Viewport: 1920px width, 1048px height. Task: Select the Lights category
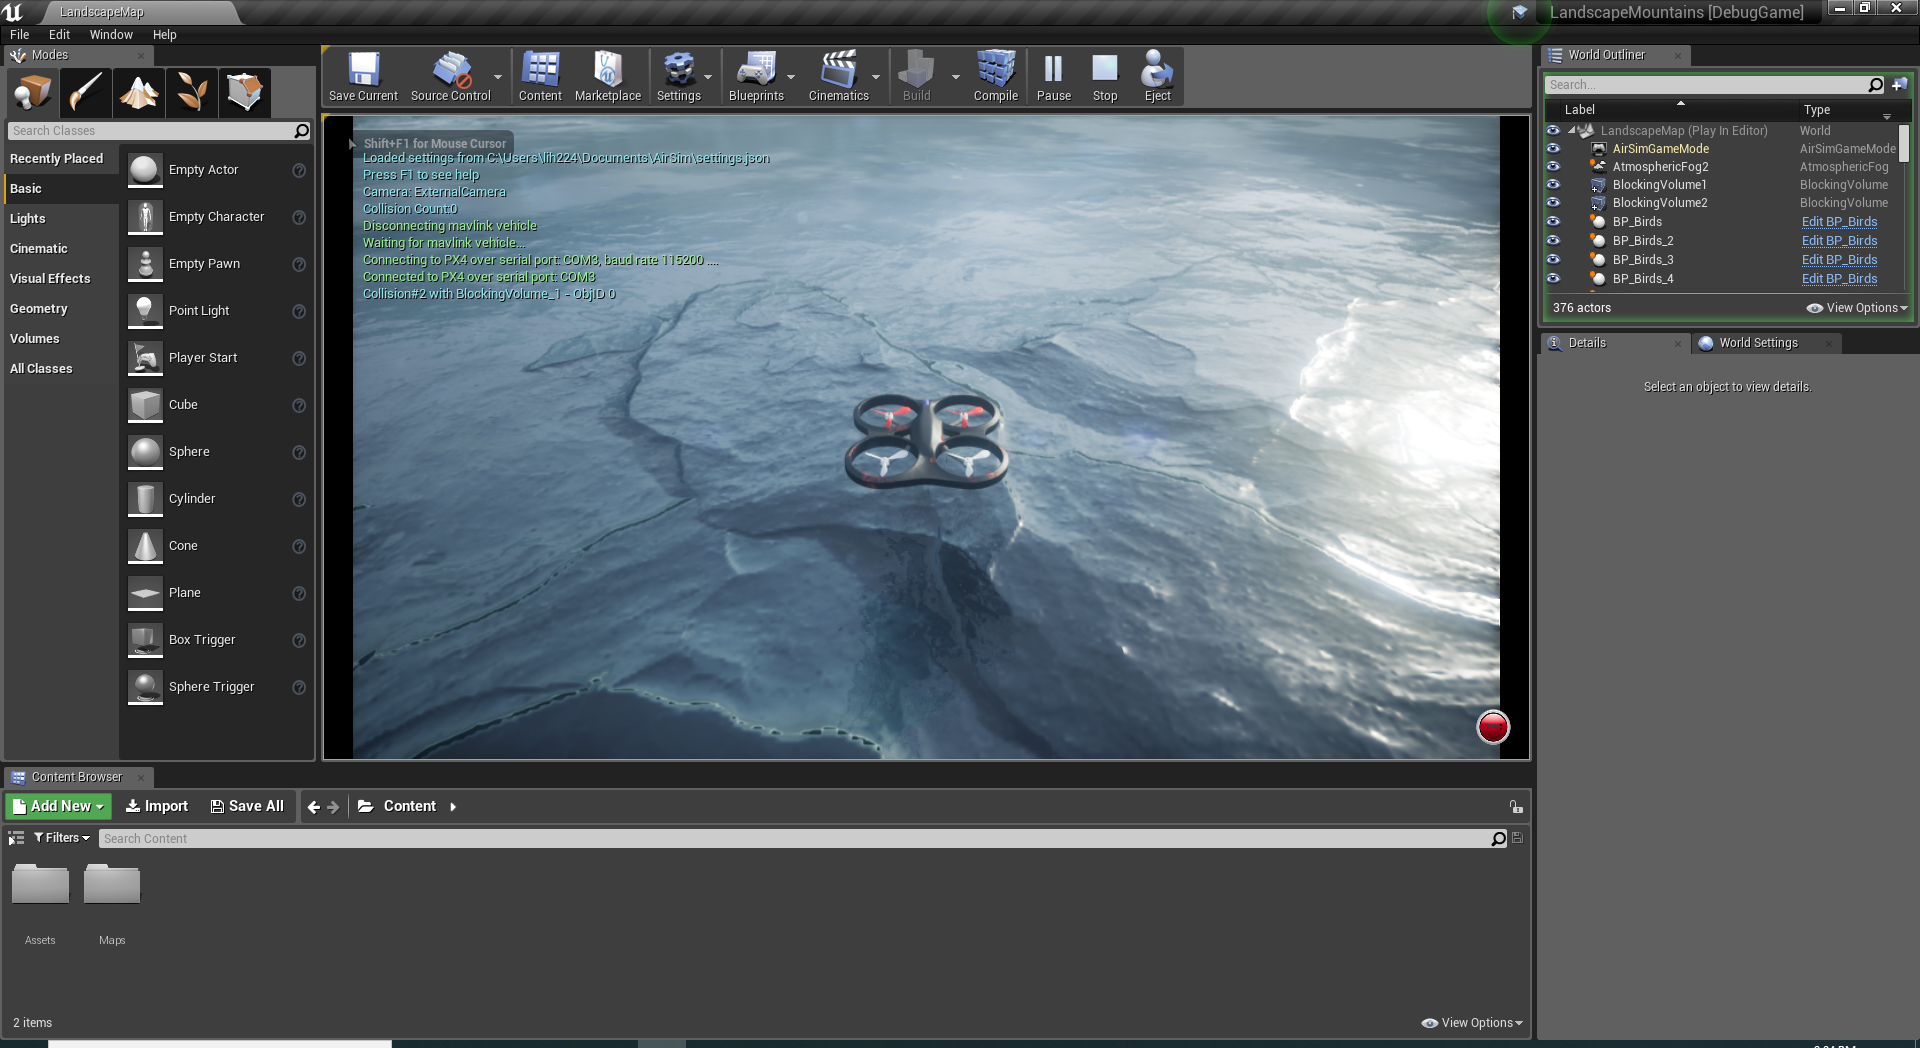click(x=28, y=218)
